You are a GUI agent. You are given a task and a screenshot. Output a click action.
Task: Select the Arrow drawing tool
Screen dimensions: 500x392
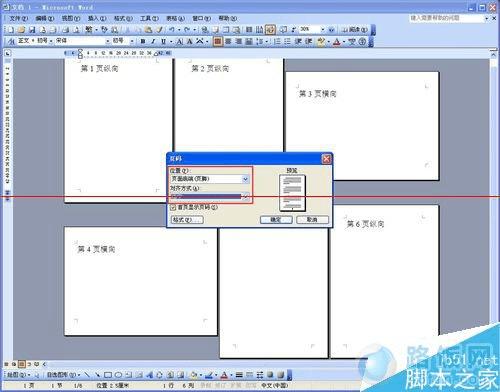click(x=97, y=375)
